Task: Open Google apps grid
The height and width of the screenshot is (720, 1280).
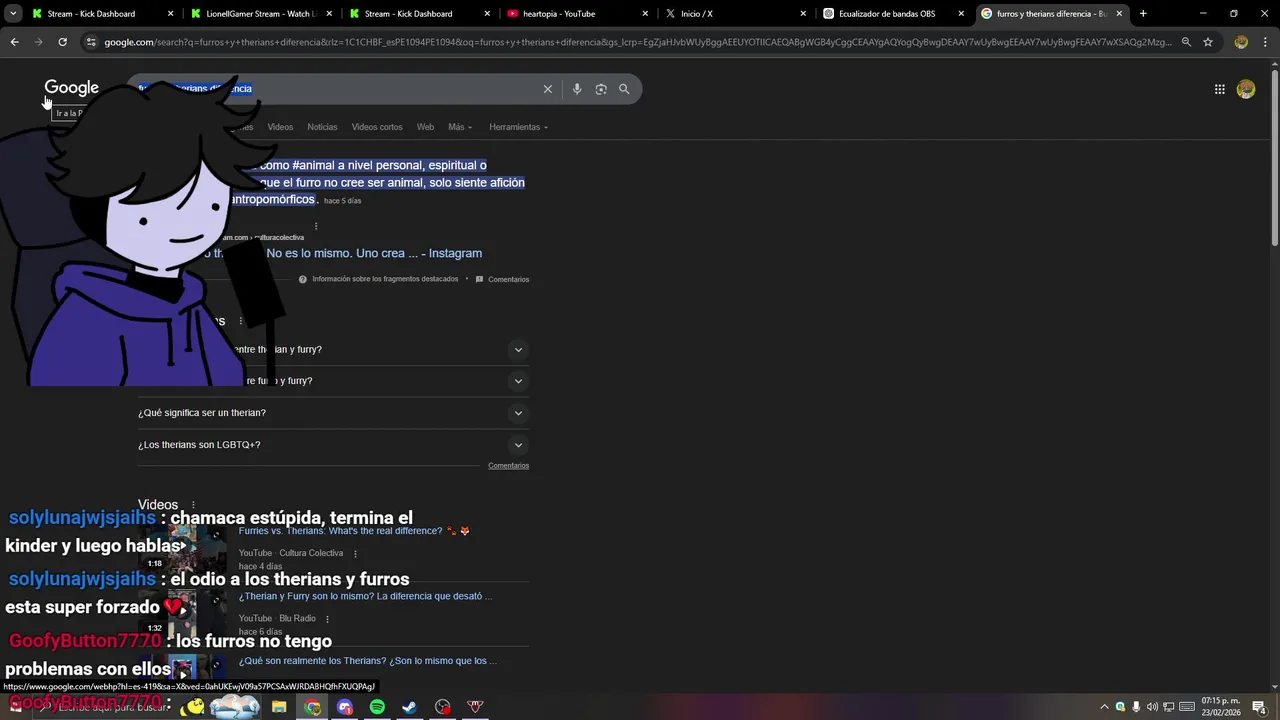Action: click(x=1219, y=89)
